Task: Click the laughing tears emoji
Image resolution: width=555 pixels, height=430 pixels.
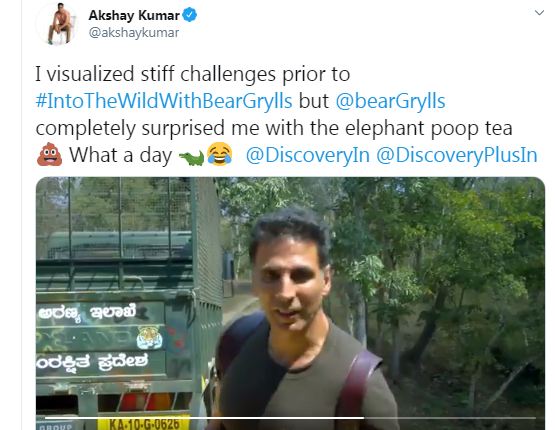Action: [x=219, y=154]
